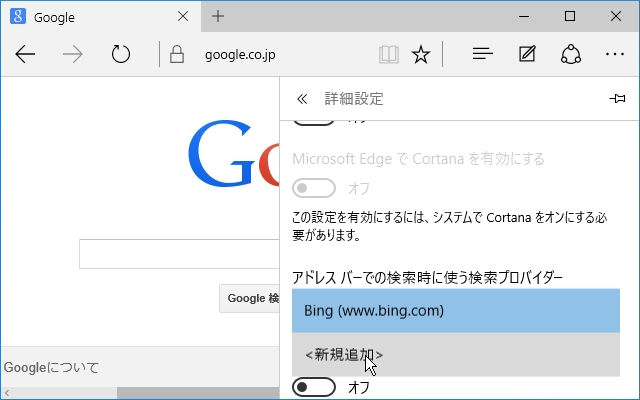The height and width of the screenshot is (400, 640).
Task: Click the google.co.jp address bar
Action: (x=240, y=55)
